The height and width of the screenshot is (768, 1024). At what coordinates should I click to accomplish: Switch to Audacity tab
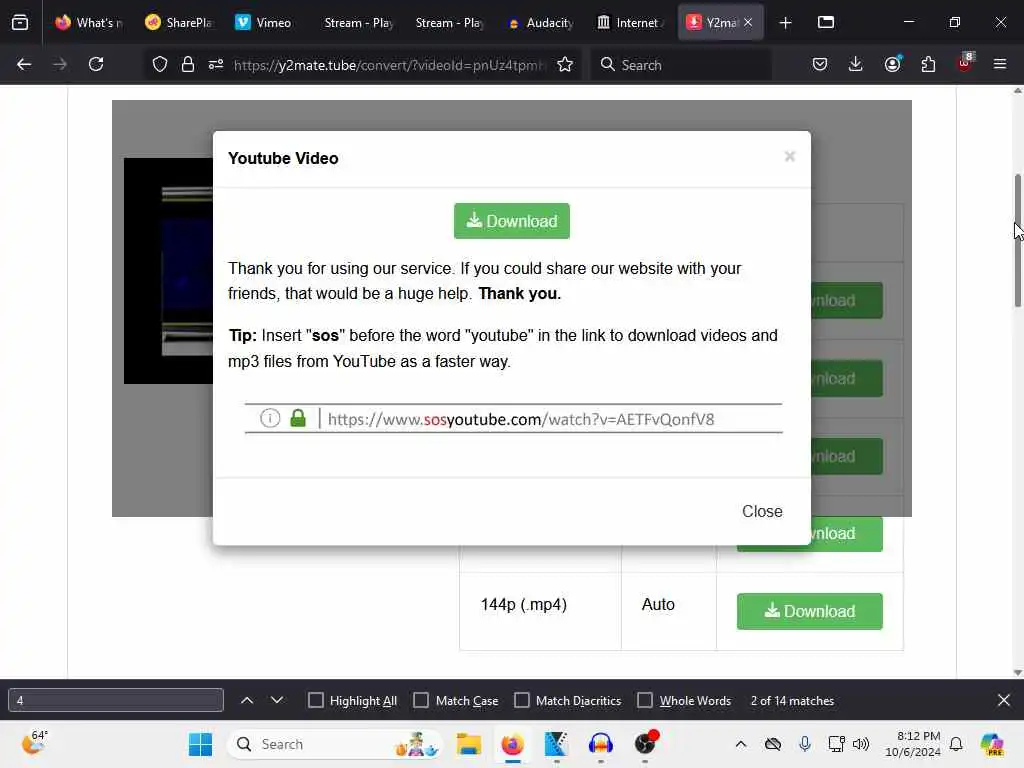click(542, 23)
